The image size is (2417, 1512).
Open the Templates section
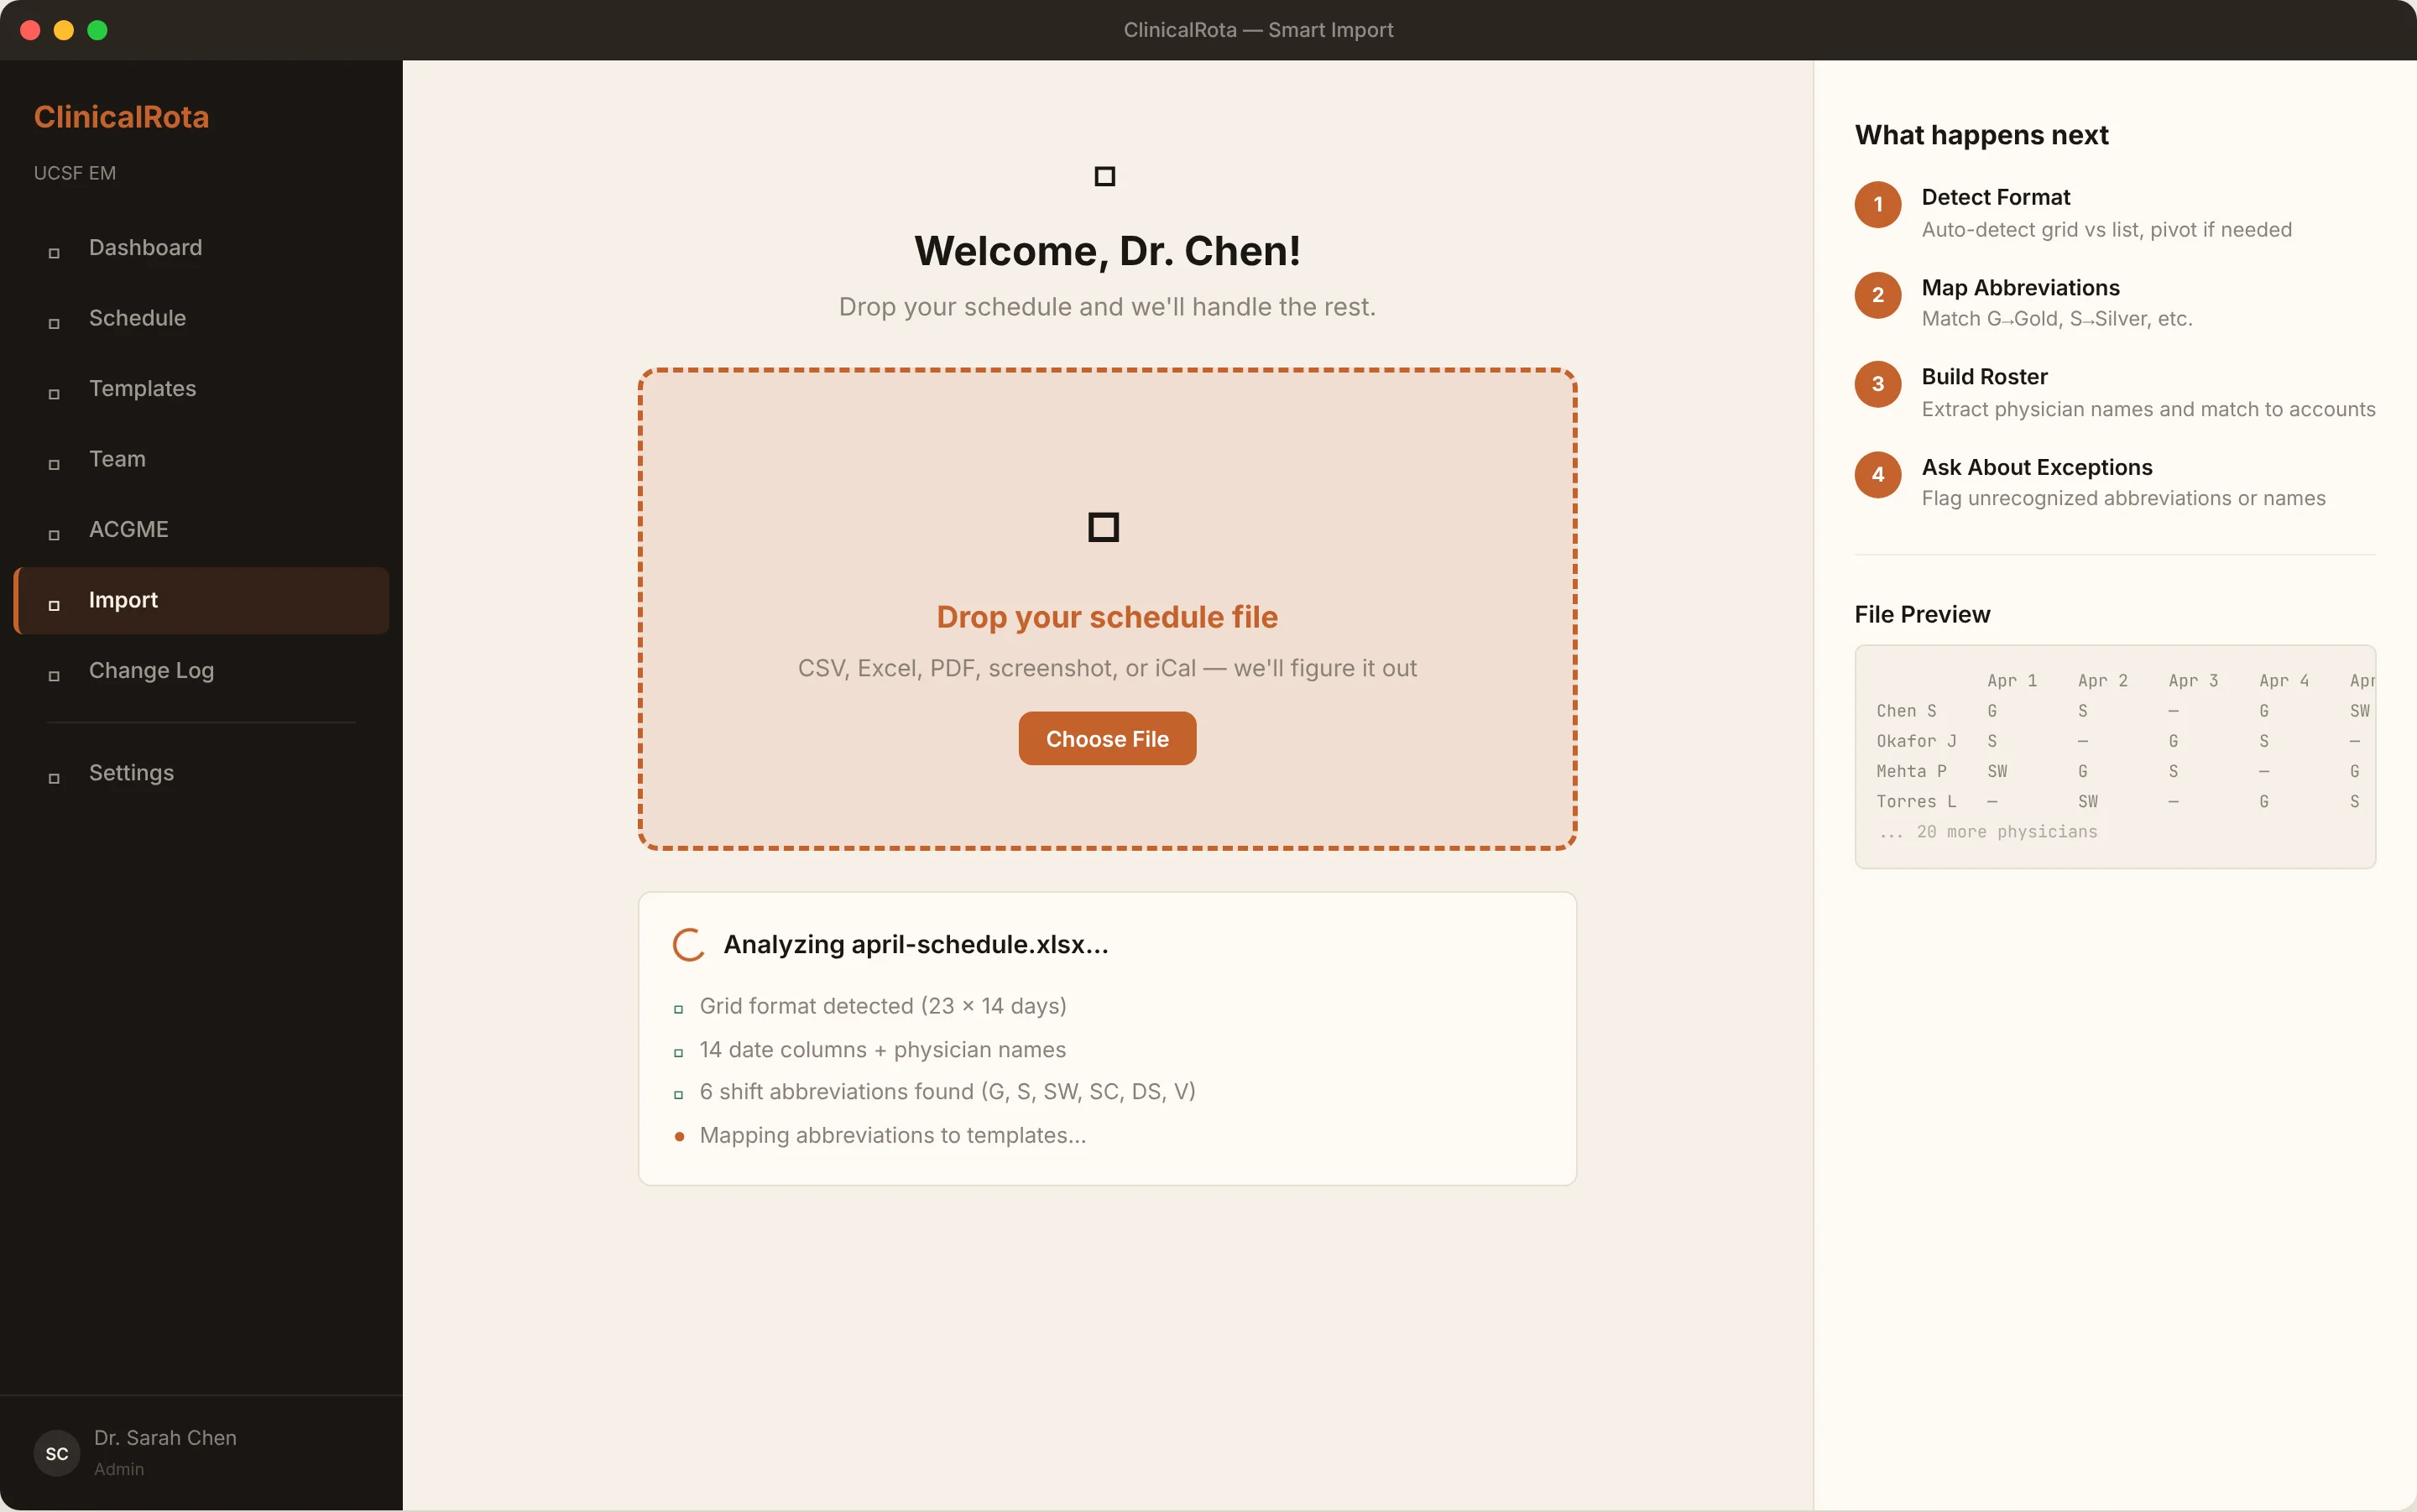tap(142, 388)
